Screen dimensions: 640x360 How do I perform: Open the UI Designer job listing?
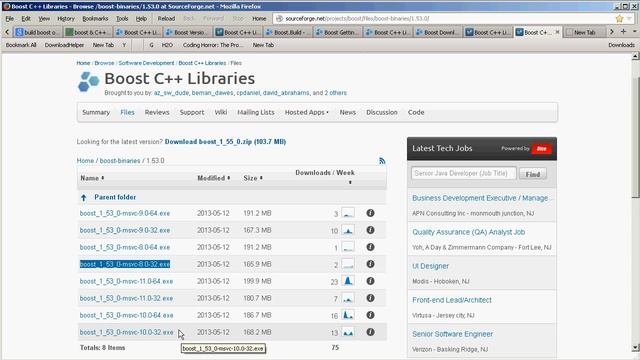tap(430, 266)
